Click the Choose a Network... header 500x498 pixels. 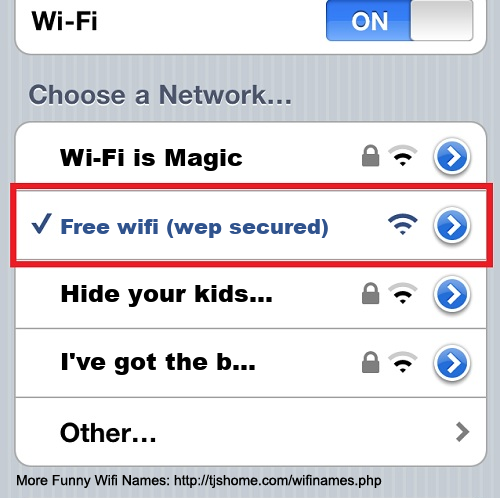(160, 95)
